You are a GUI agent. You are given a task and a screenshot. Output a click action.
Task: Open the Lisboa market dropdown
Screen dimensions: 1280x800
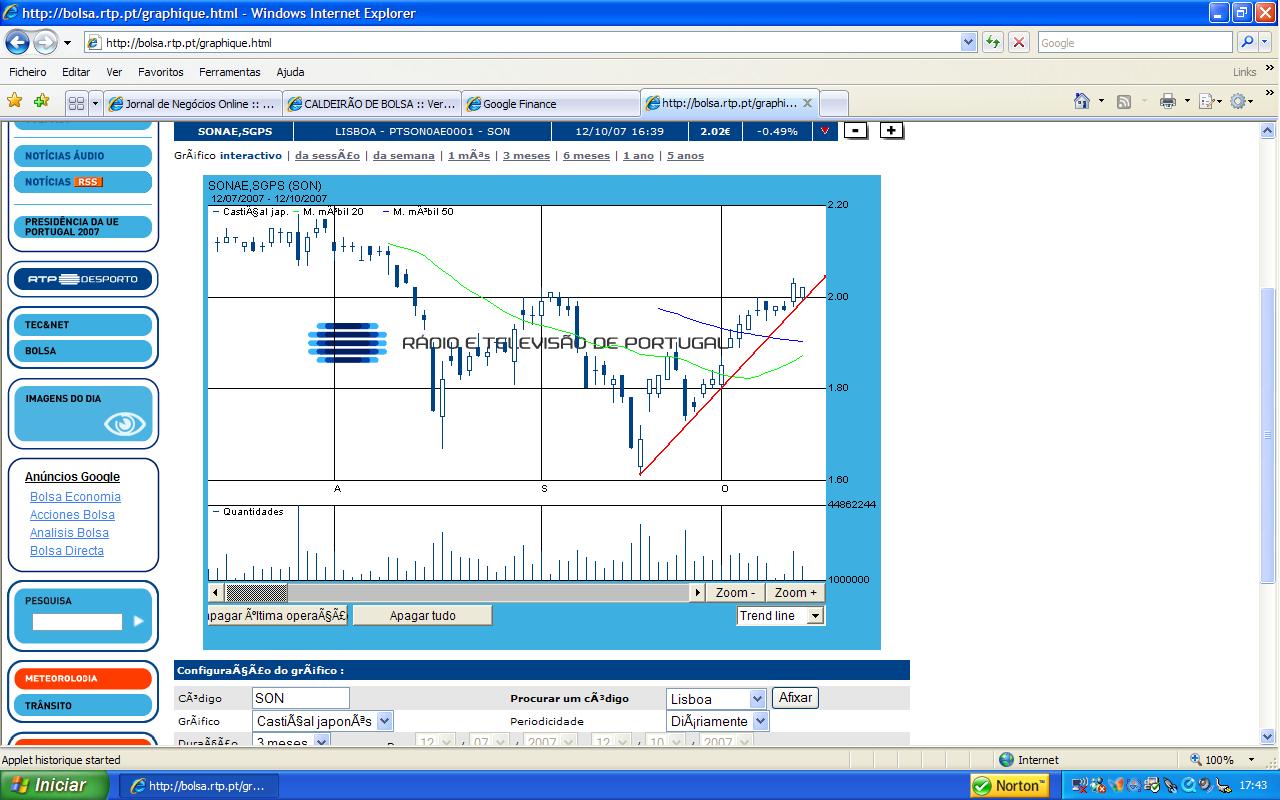click(x=757, y=699)
